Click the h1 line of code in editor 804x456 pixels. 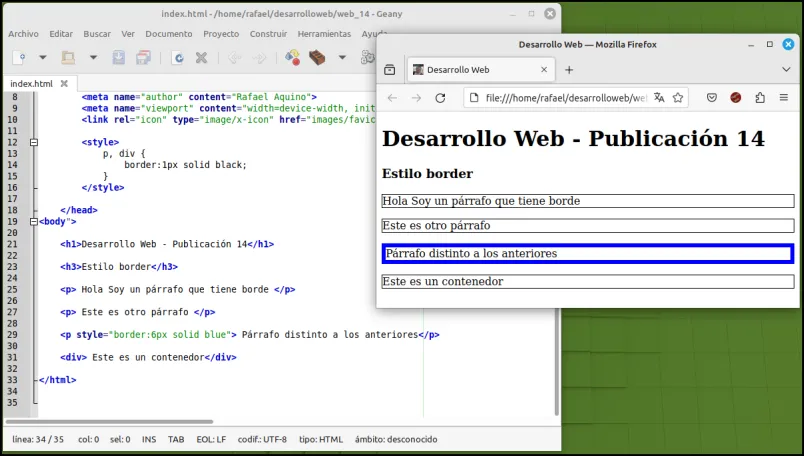coord(167,244)
